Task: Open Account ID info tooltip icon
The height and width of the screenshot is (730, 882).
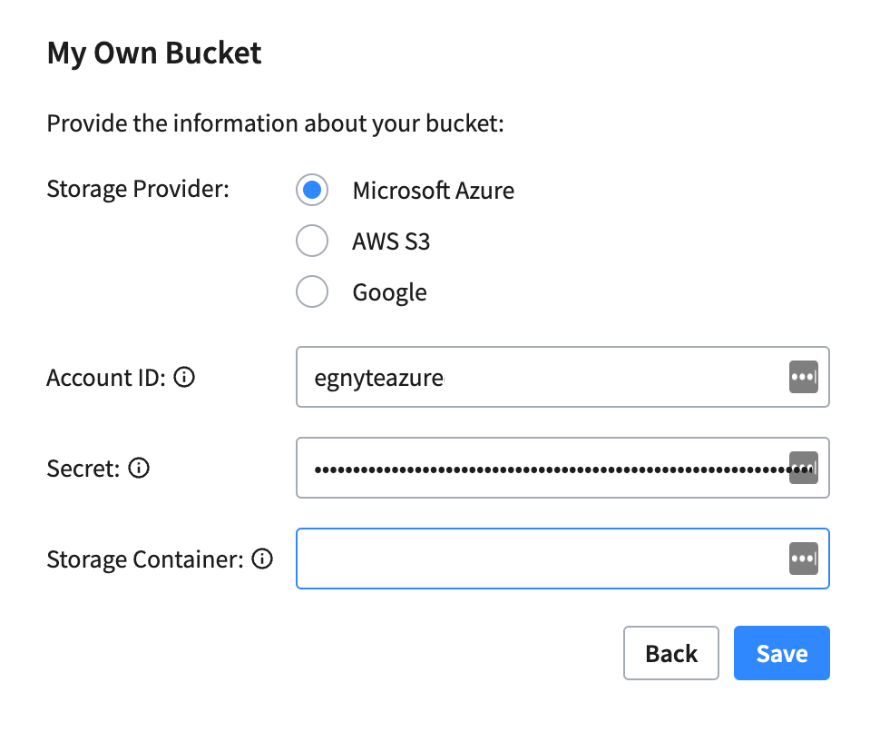Action: (184, 377)
